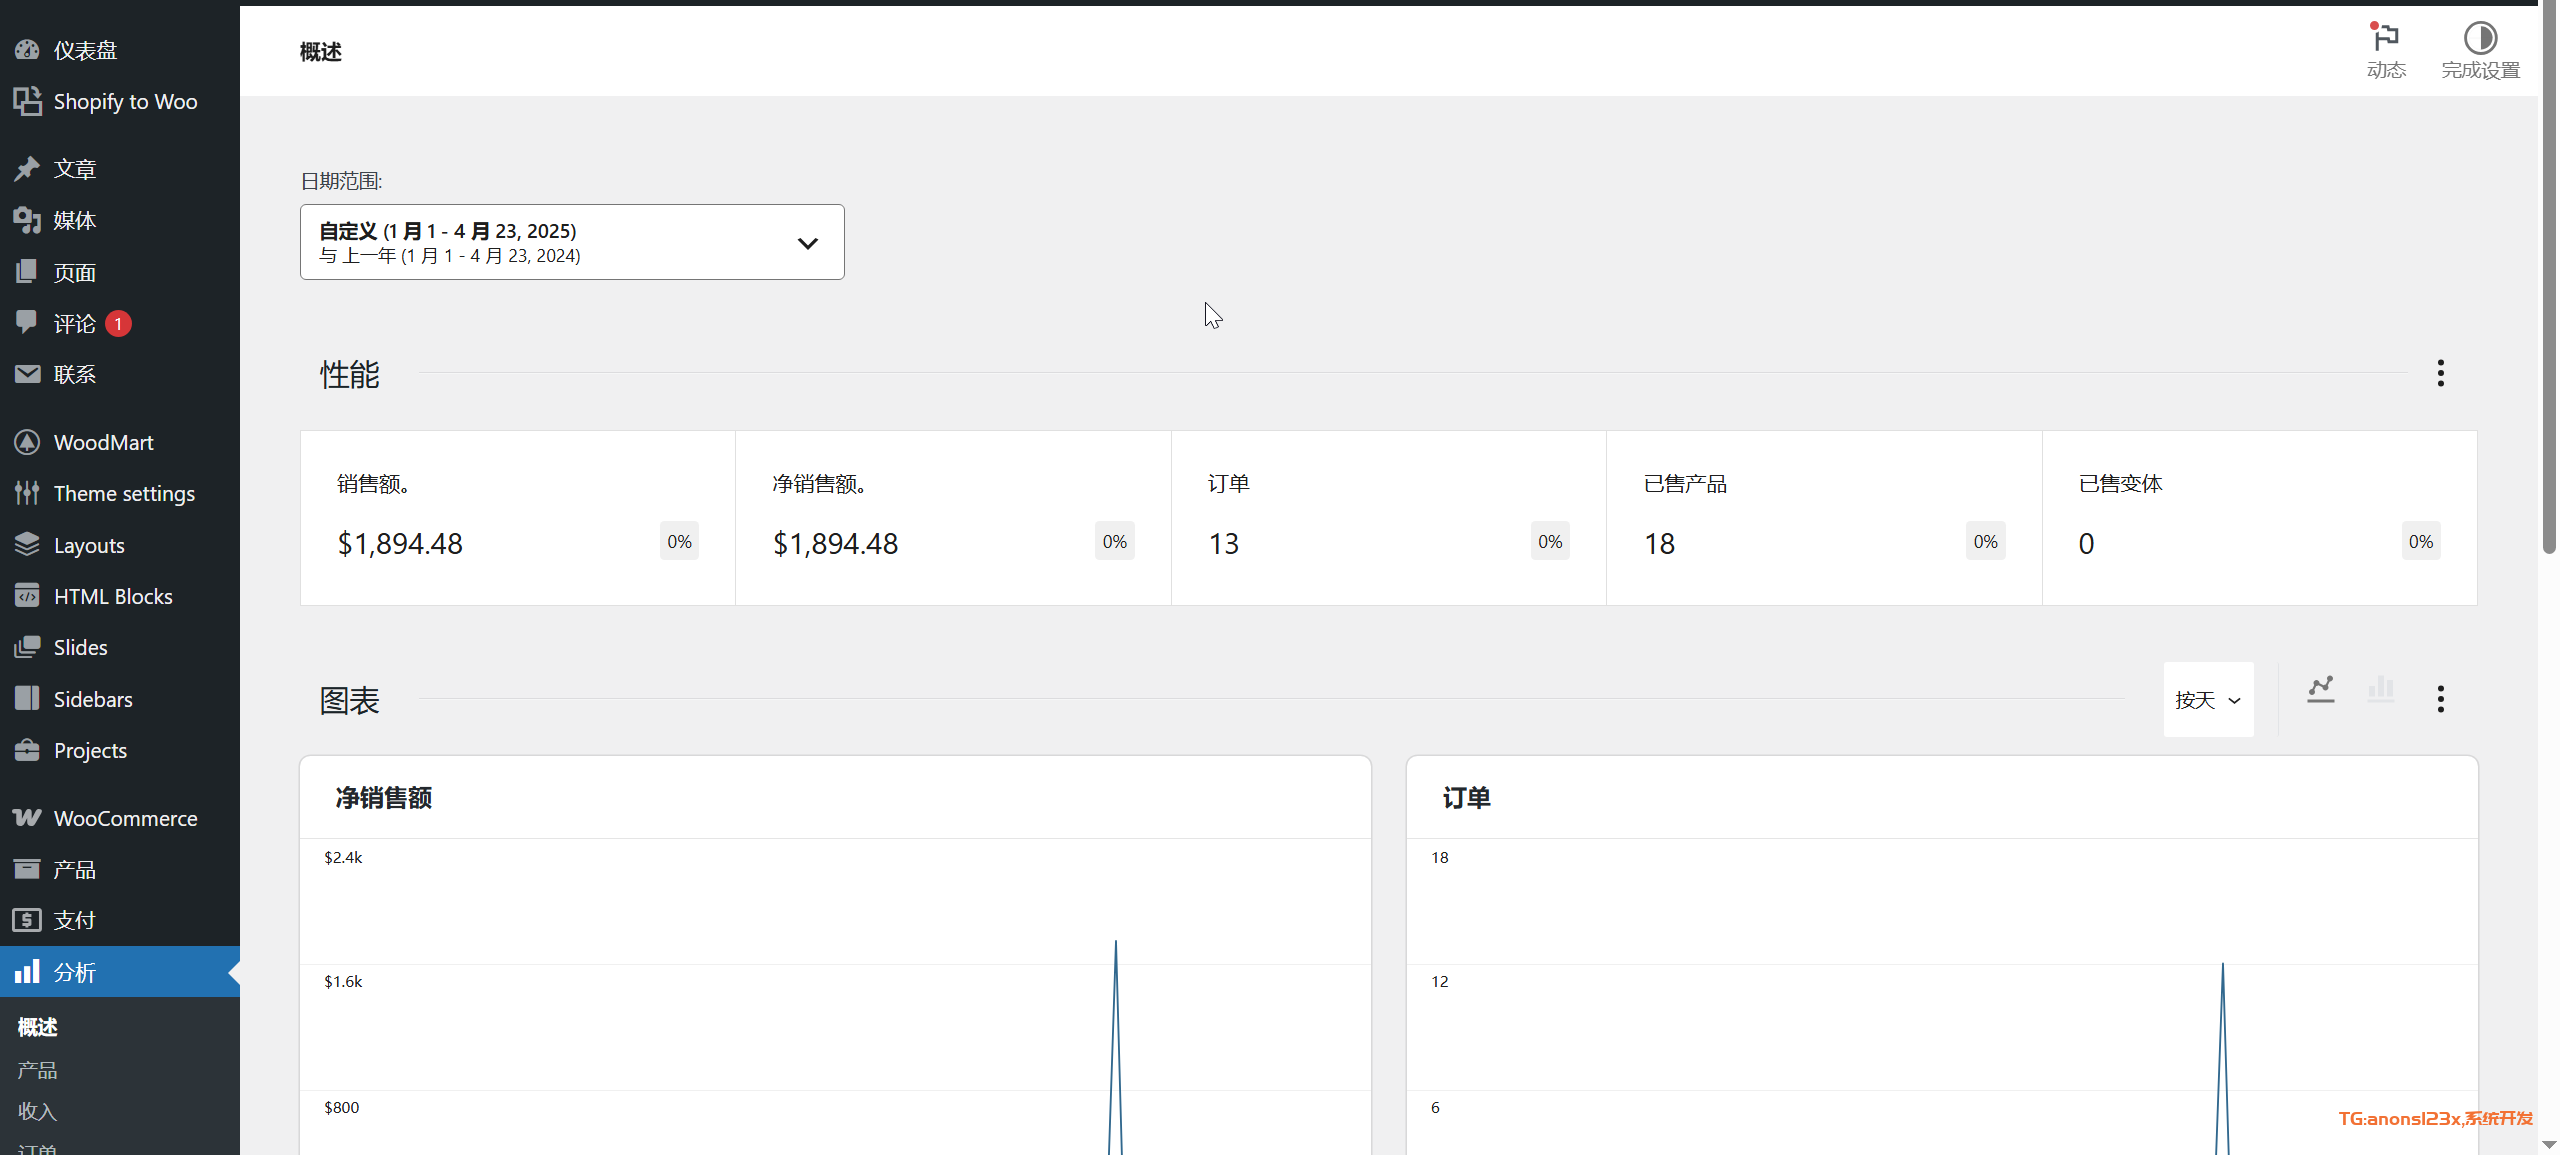Open the 性能 section three-dot menu

(x=2441, y=373)
